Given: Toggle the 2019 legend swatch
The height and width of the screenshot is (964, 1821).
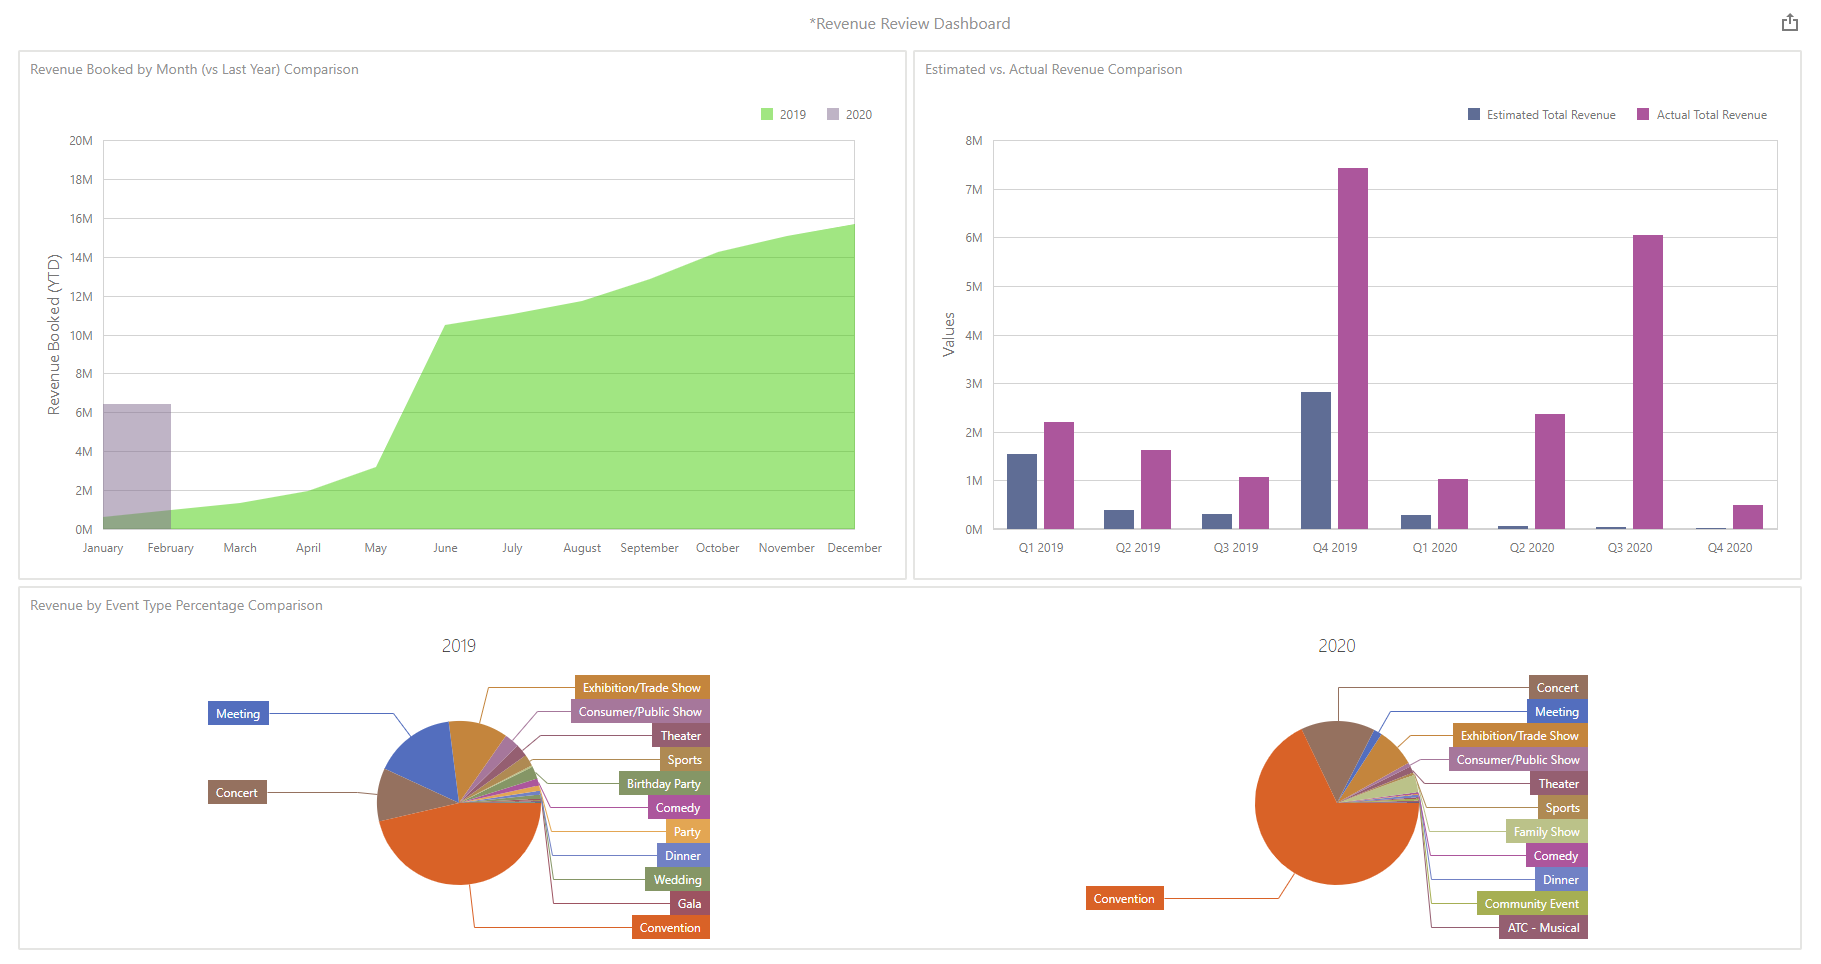Looking at the screenshot, I should (x=767, y=114).
